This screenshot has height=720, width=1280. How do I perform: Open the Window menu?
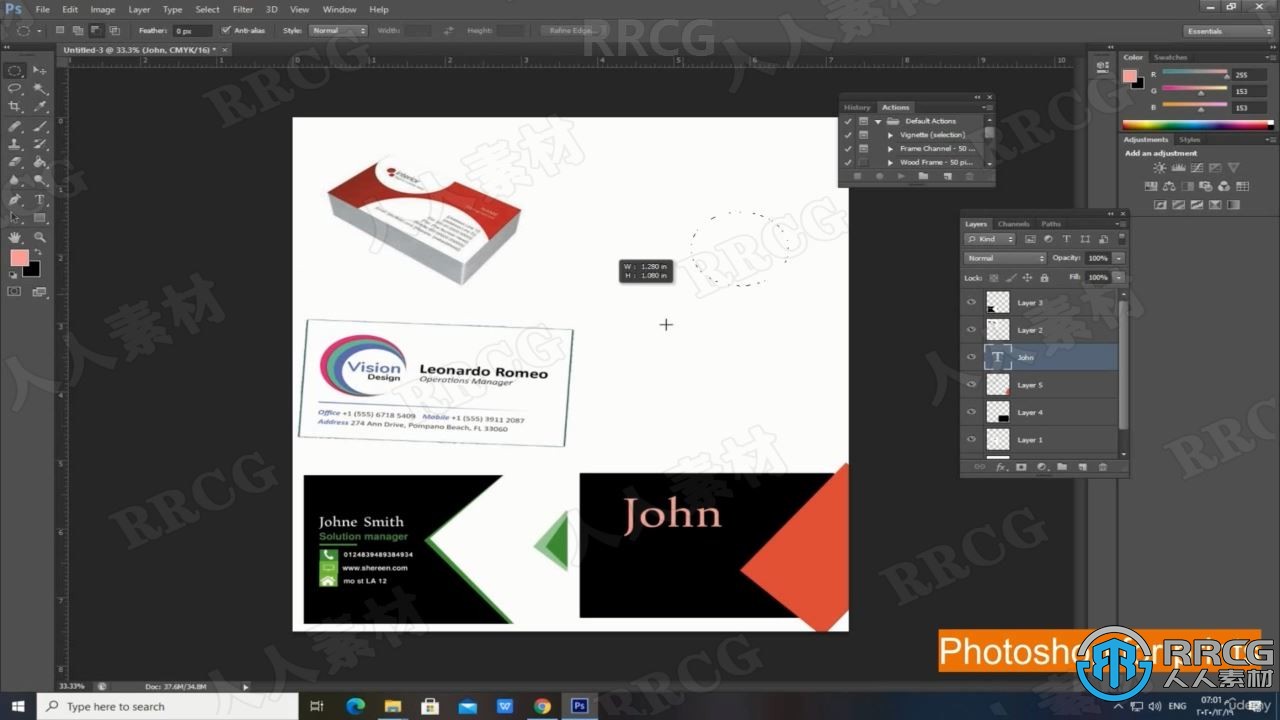click(340, 9)
